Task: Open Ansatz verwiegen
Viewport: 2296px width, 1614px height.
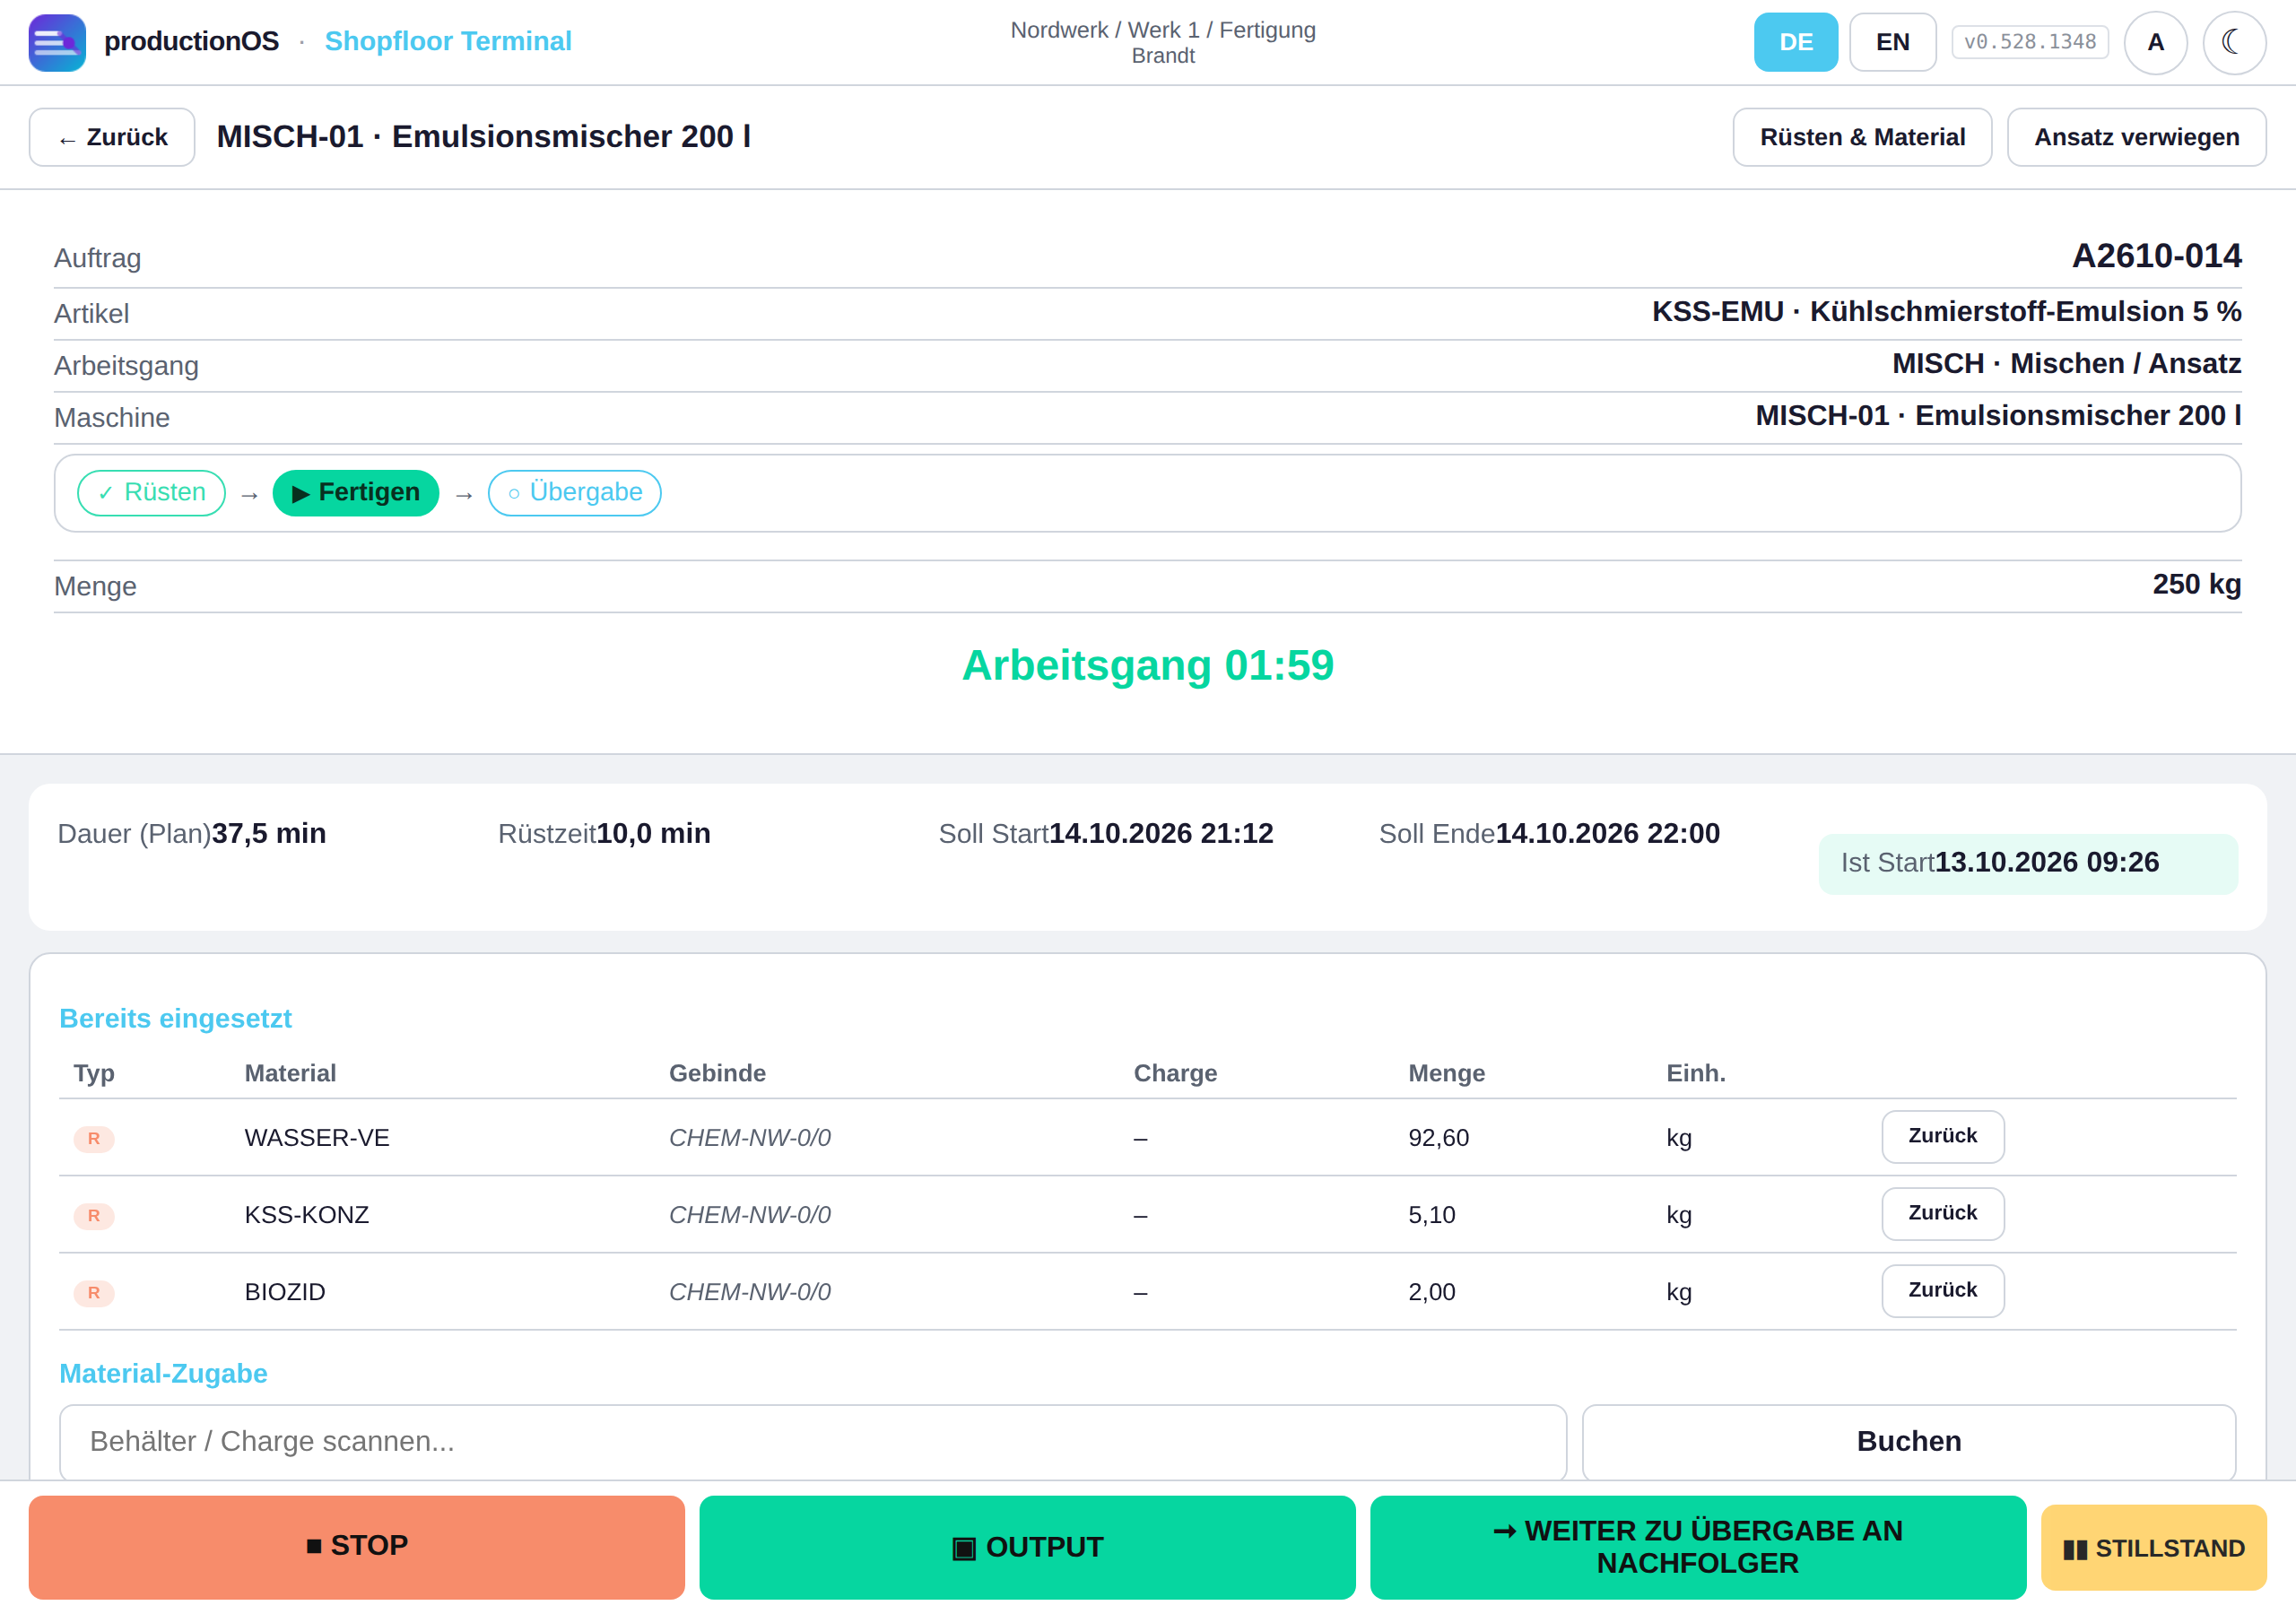Action: tap(2136, 137)
